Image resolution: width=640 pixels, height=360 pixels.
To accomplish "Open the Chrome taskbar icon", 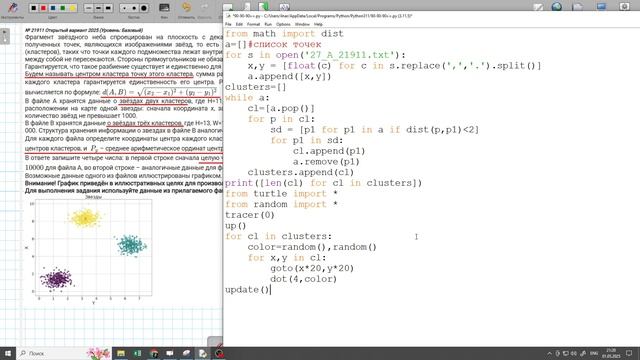I will tap(154, 353).
